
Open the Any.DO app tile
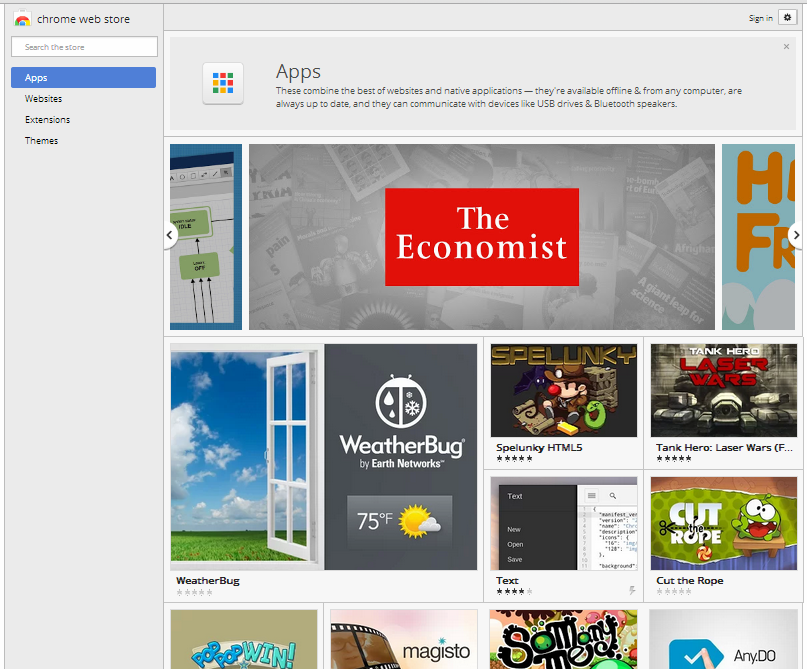[x=724, y=639]
